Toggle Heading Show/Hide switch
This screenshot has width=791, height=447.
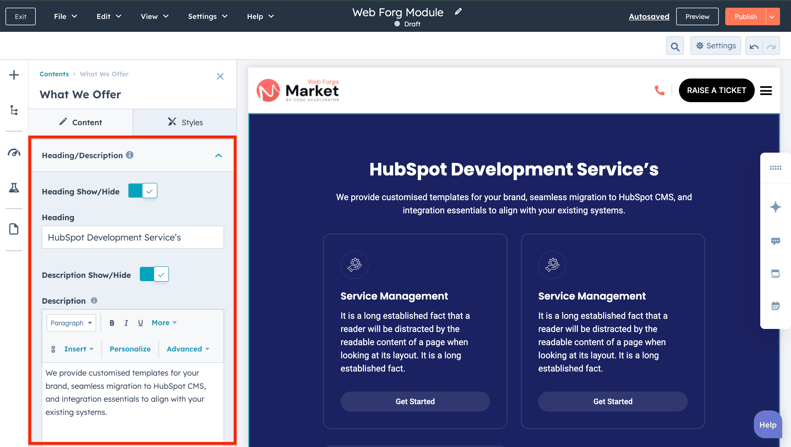click(143, 191)
